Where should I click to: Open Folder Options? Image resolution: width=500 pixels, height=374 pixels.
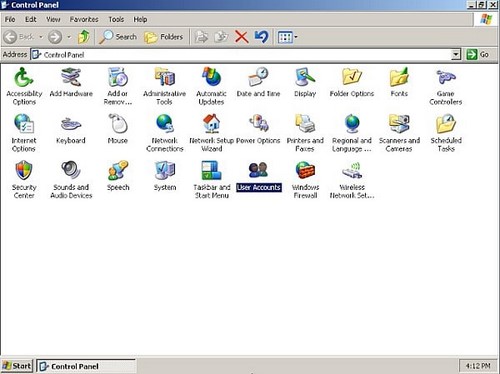(352, 82)
